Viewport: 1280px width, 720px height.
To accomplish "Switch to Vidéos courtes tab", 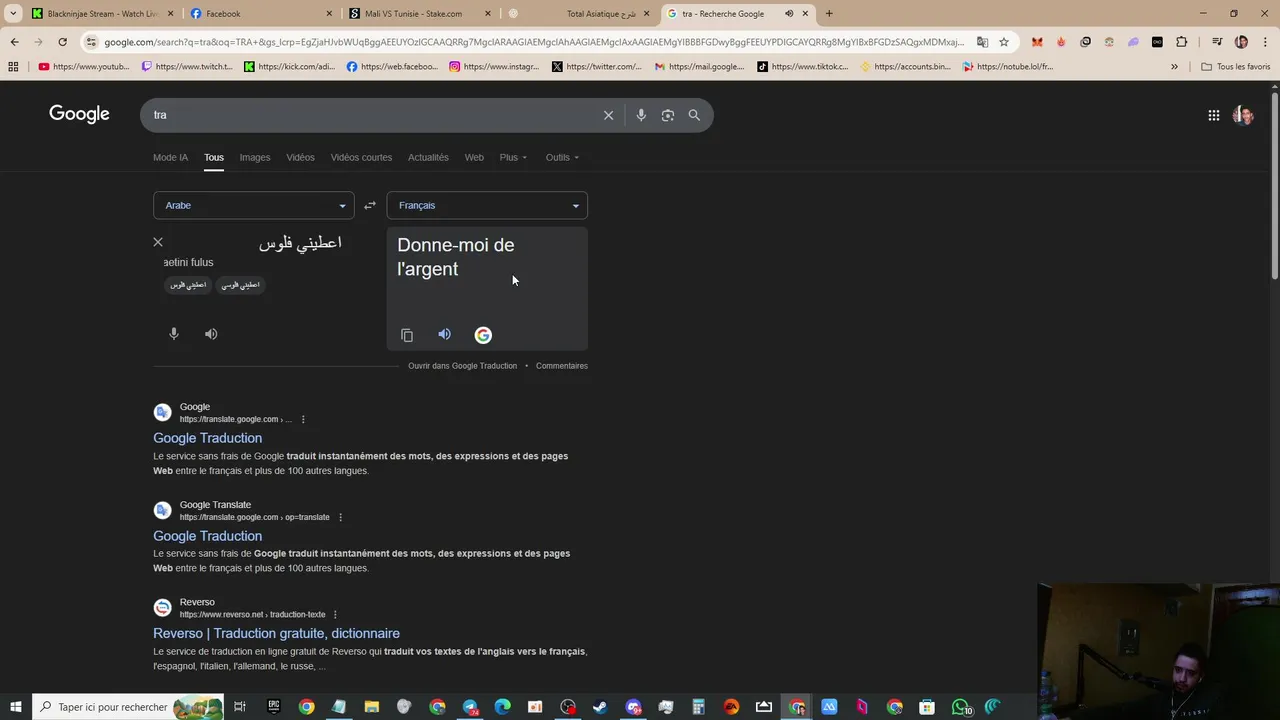I will pos(361,157).
